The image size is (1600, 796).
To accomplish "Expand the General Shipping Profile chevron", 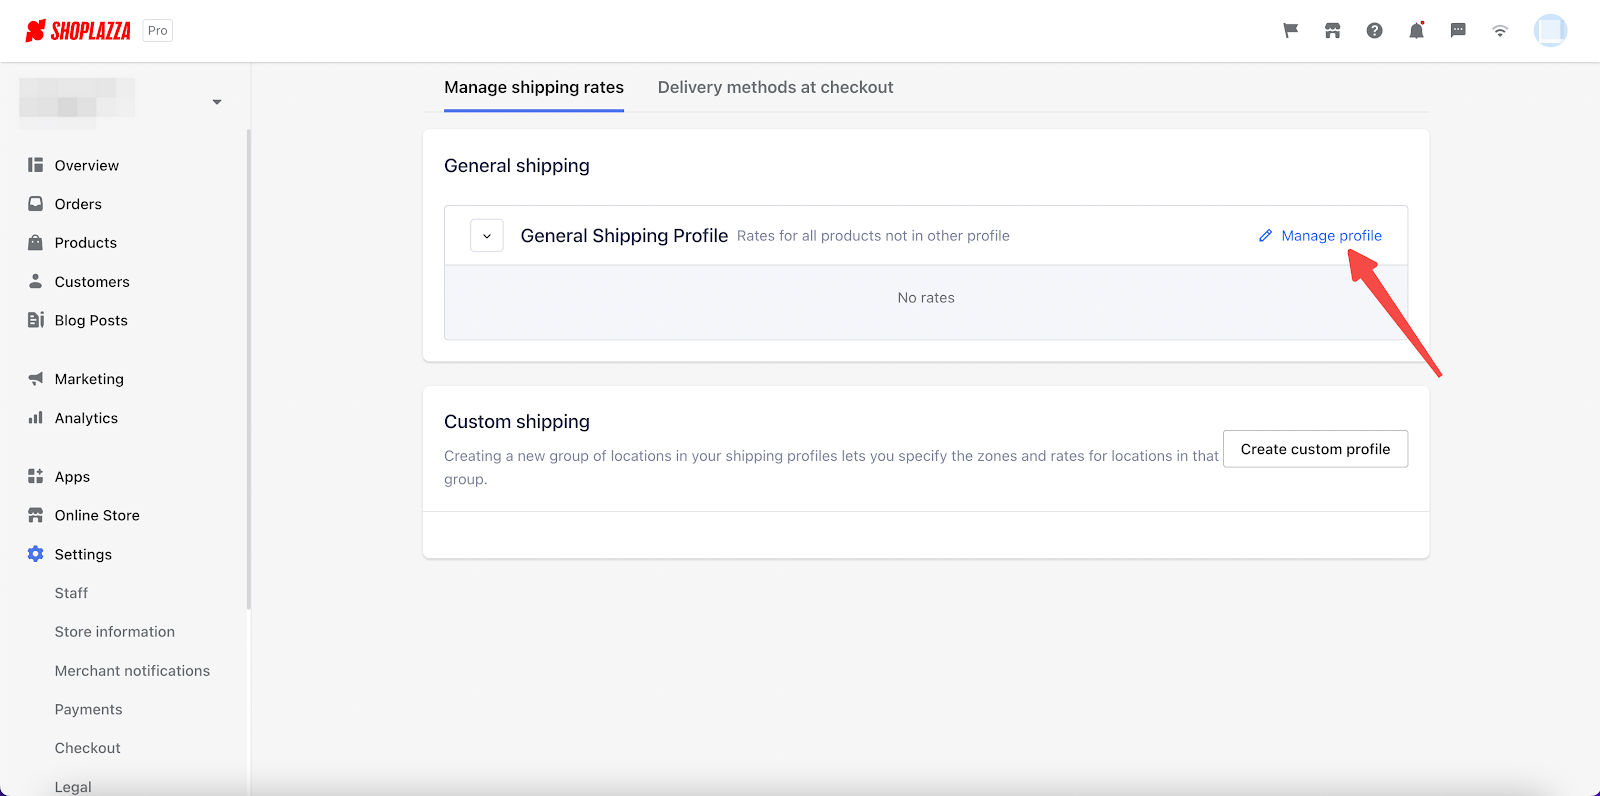I will (x=487, y=236).
